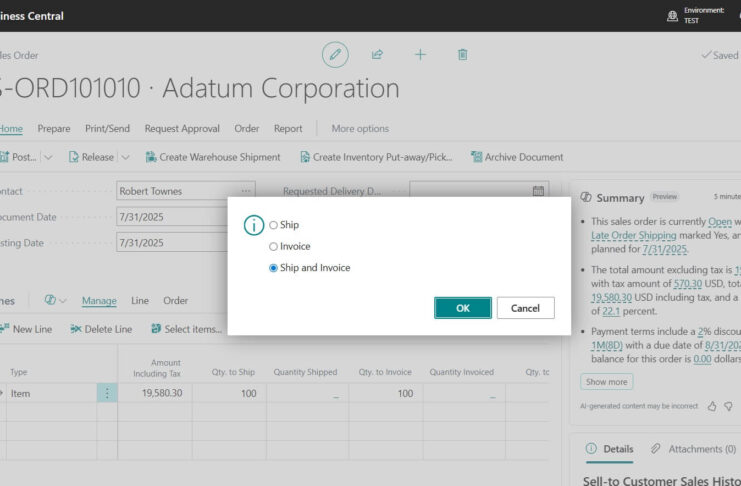The width and height of the screenshot is (741, 486).
Task: Click the 19,580.30 amount cell
Action: 155,393
